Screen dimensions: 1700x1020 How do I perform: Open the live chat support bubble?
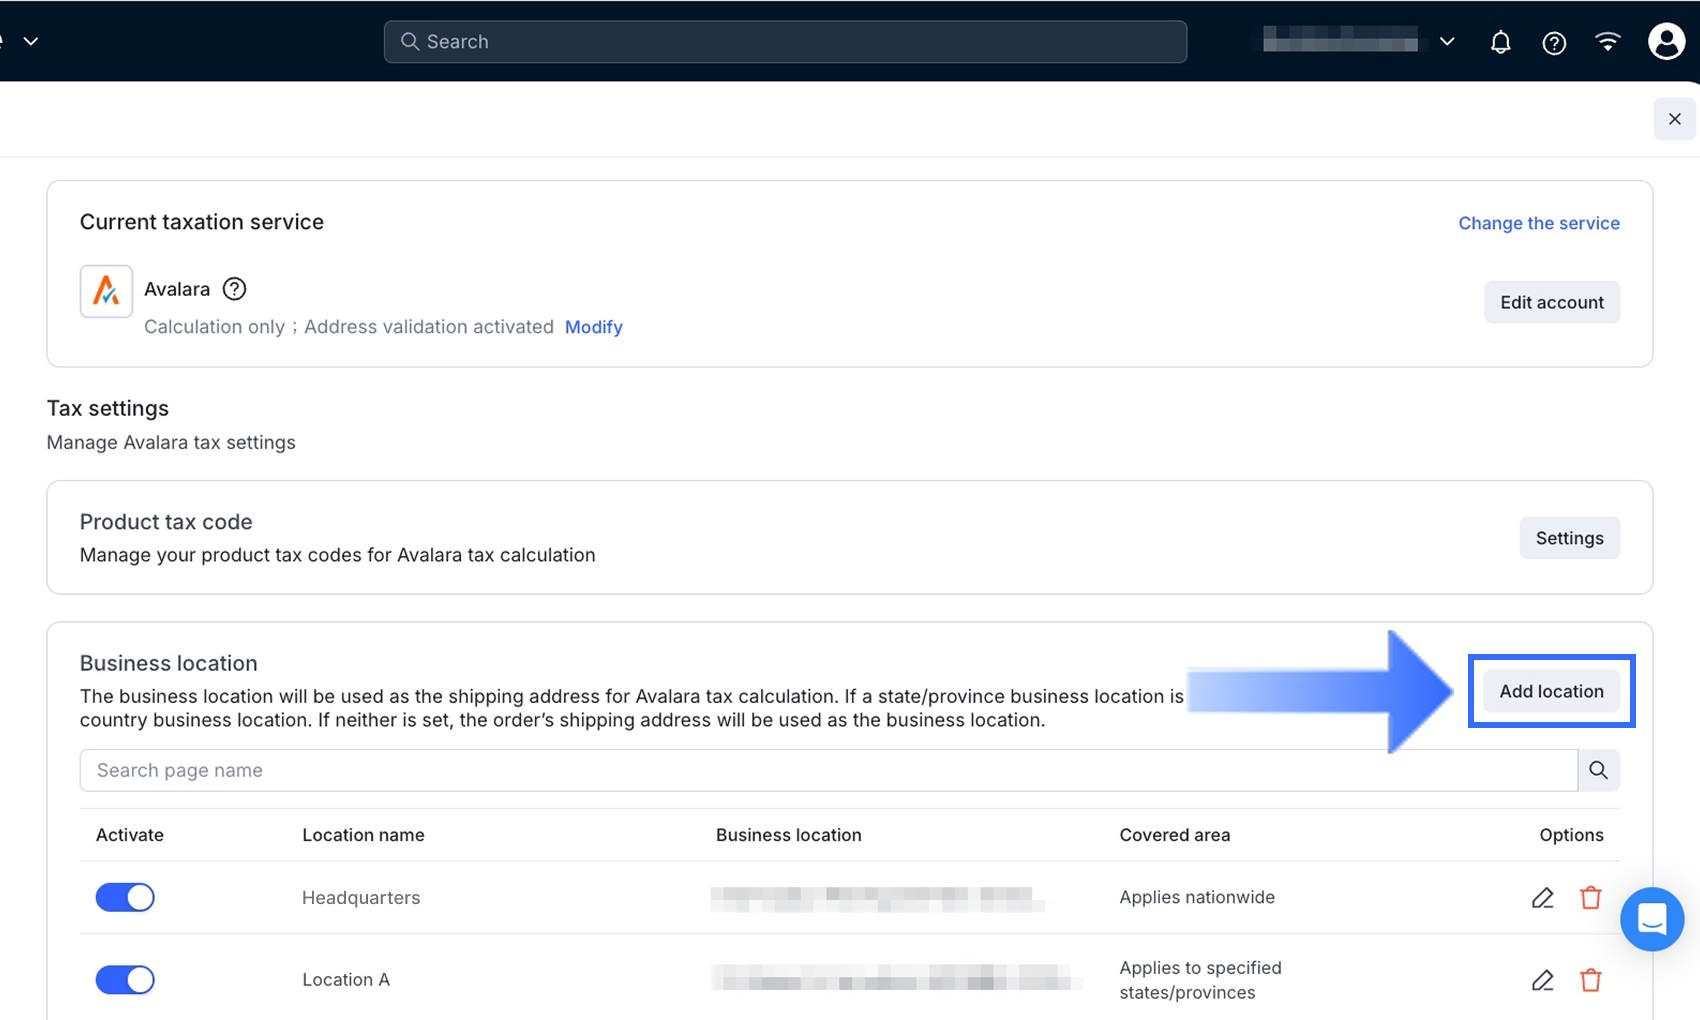pyautogui.click(x=1652, y=919)
